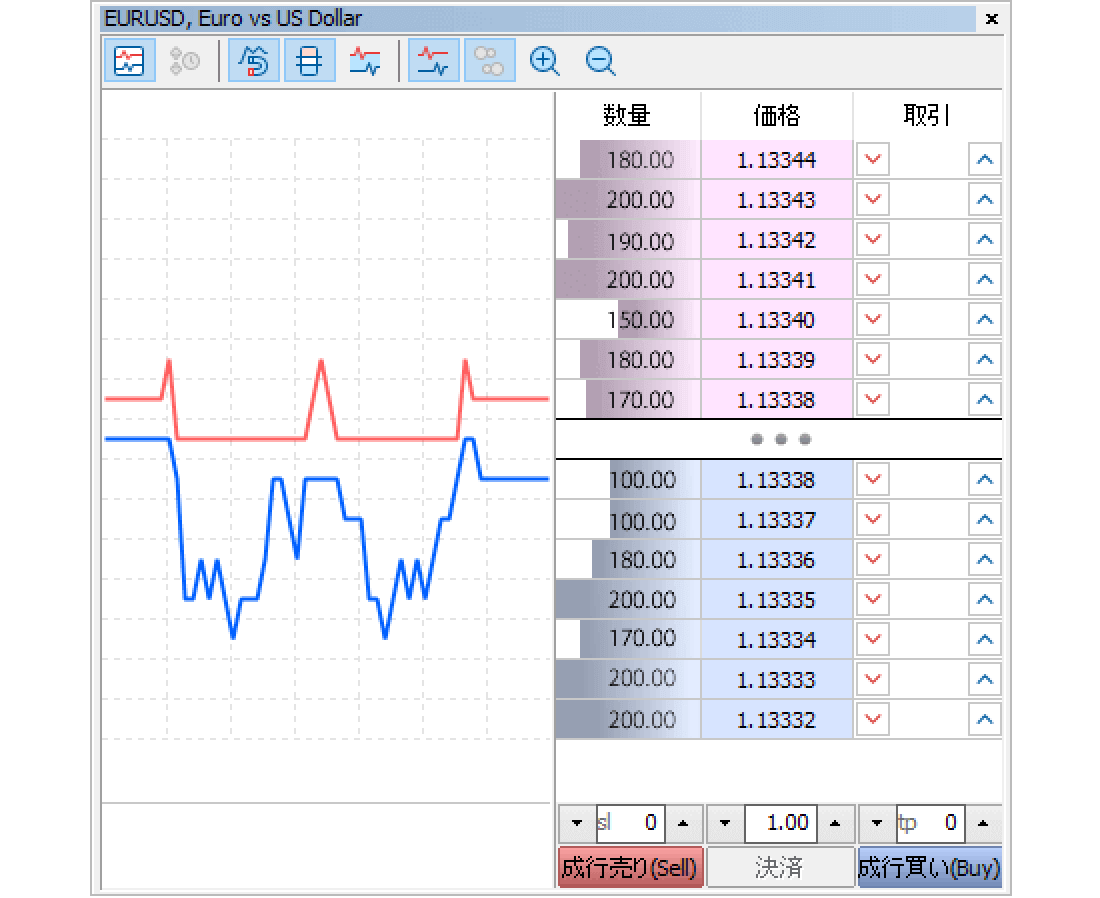The height and width of the screenshot is (898, 1100).
Task: Click sell arrow on the 1.13332 row
Action: 873,720
